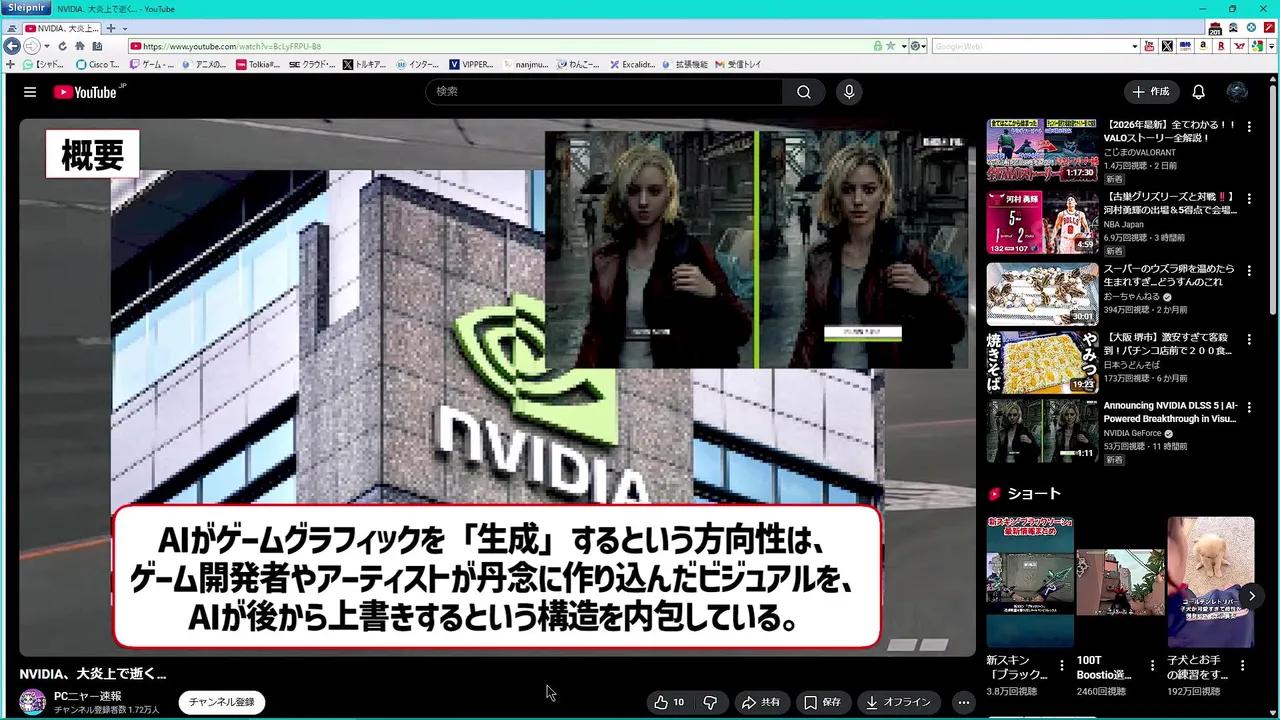1280x720 pixels.
Task: Download video with オフライン button
Action: pyautogui.click(x=898, y=702)
